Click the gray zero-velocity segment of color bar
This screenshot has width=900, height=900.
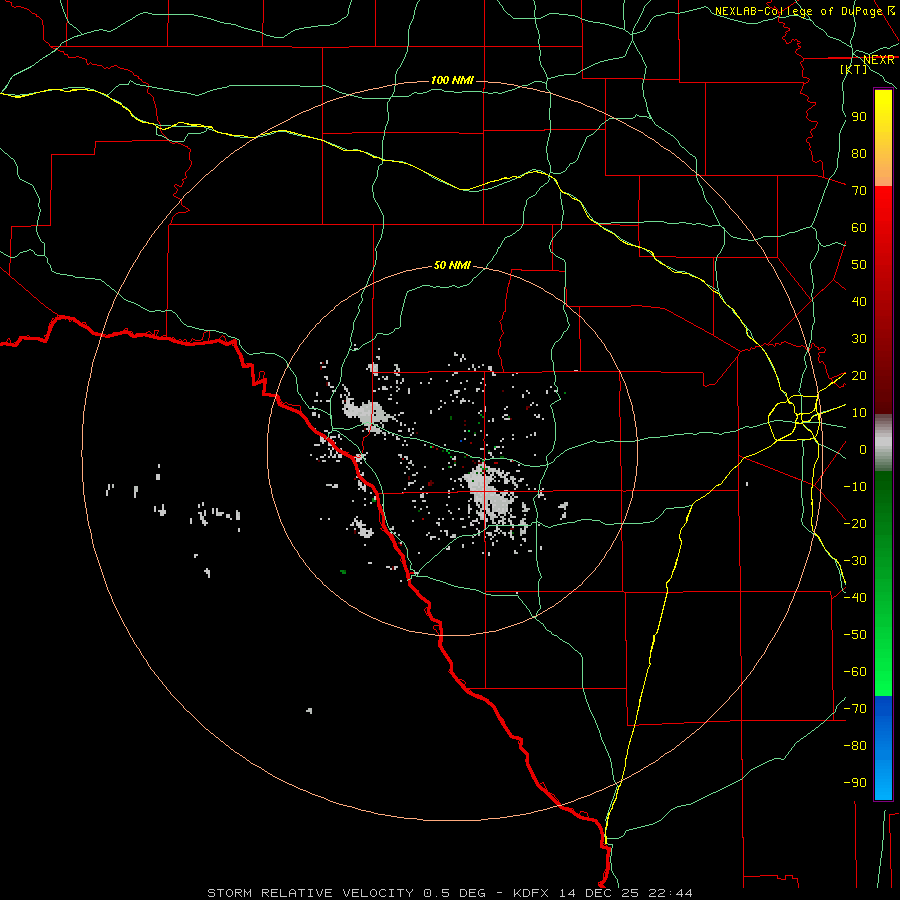[x=883, y=443]
